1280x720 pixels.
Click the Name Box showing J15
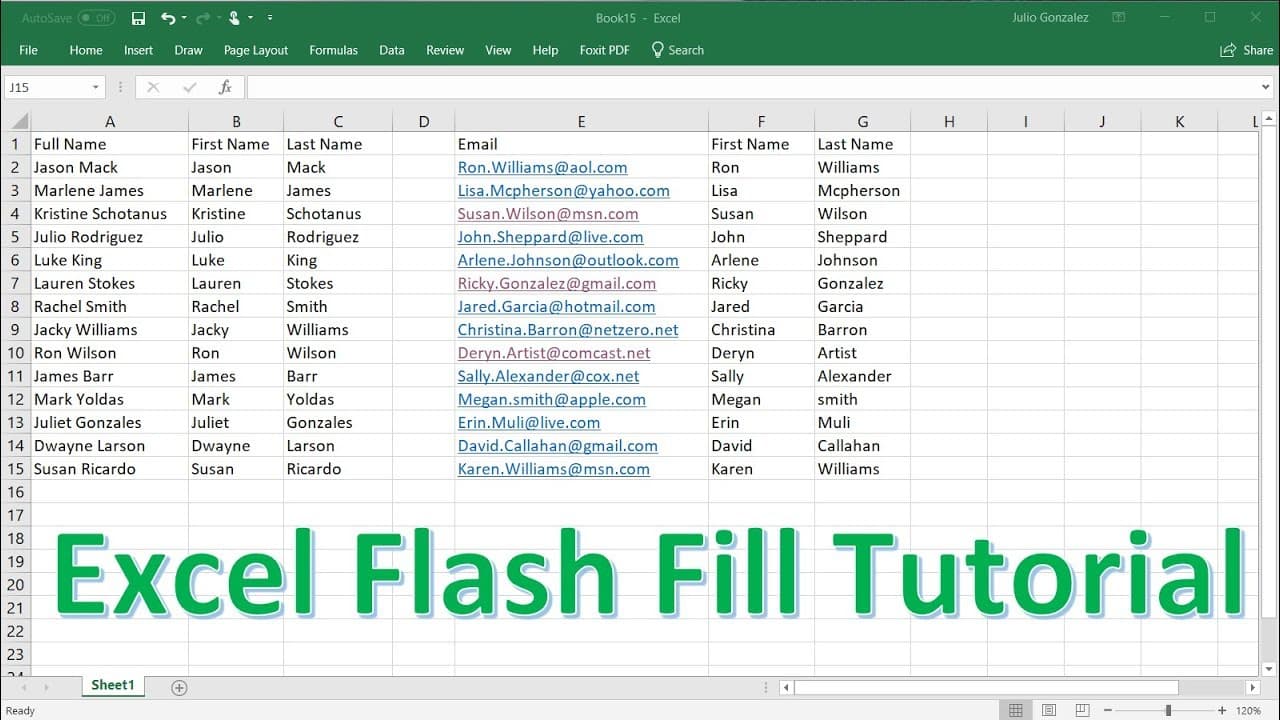coord(46,87)
